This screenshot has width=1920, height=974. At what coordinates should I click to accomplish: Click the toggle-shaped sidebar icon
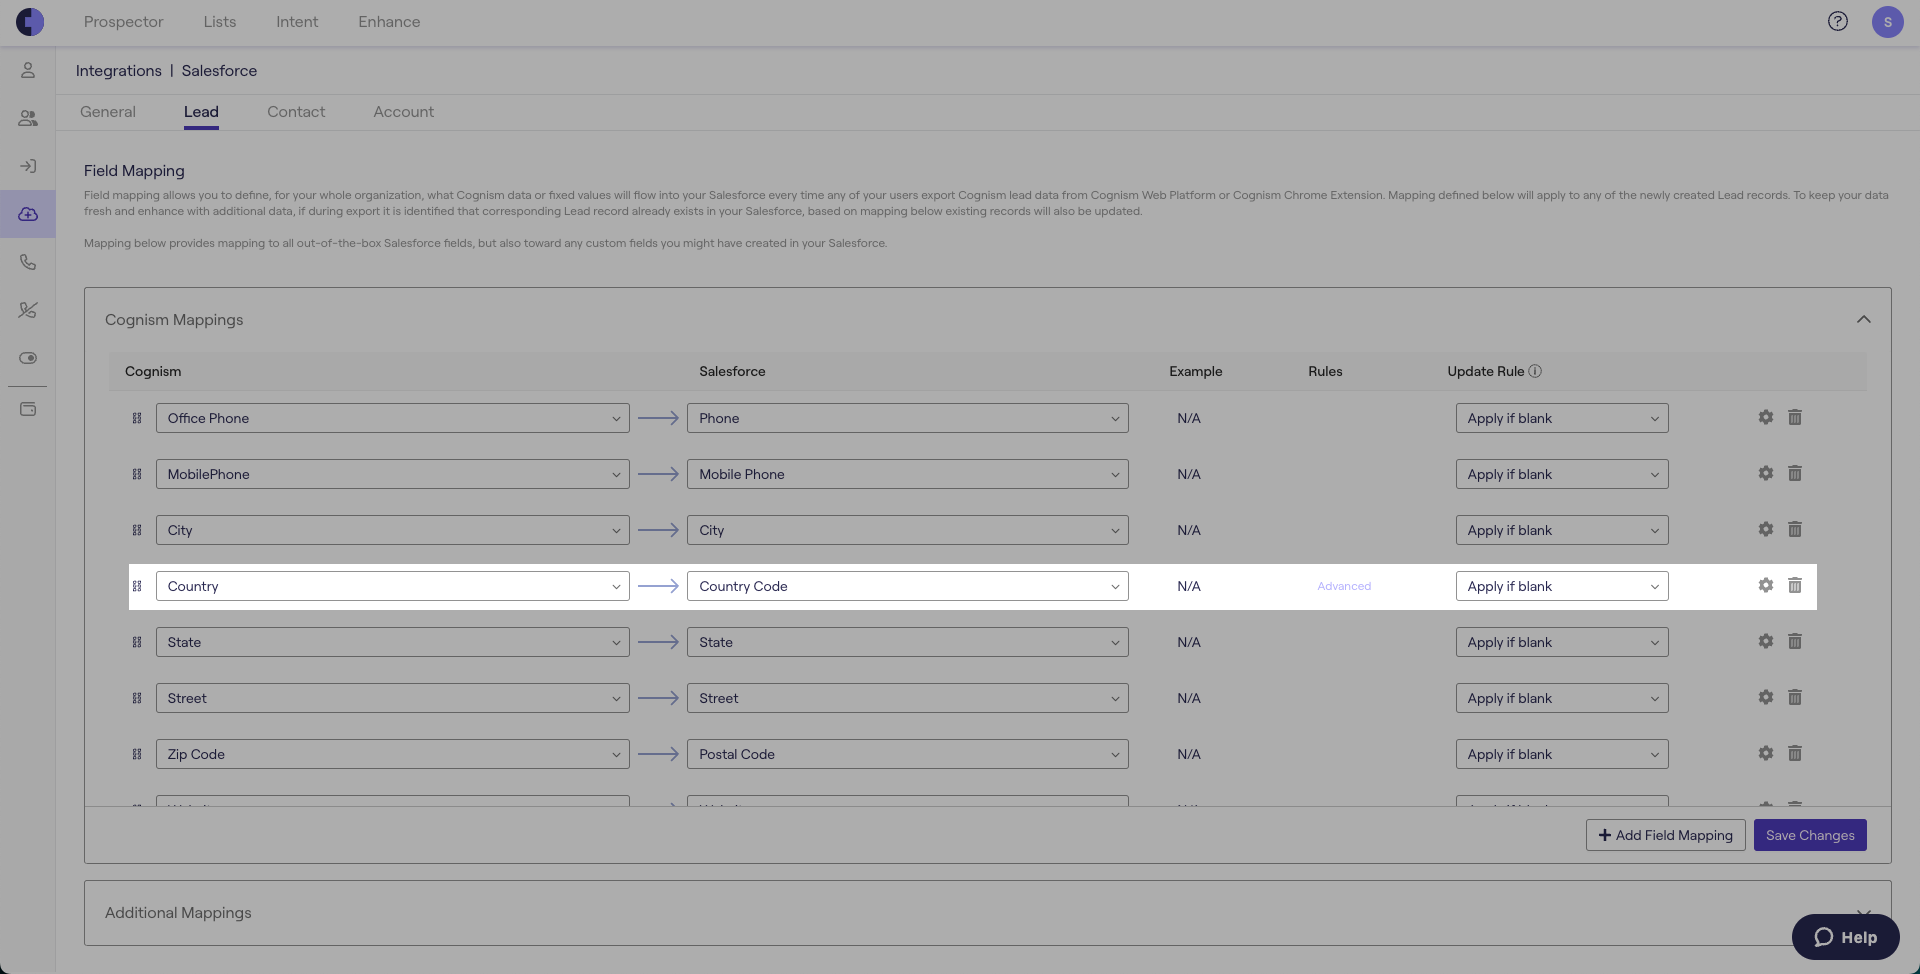(28, 358)
